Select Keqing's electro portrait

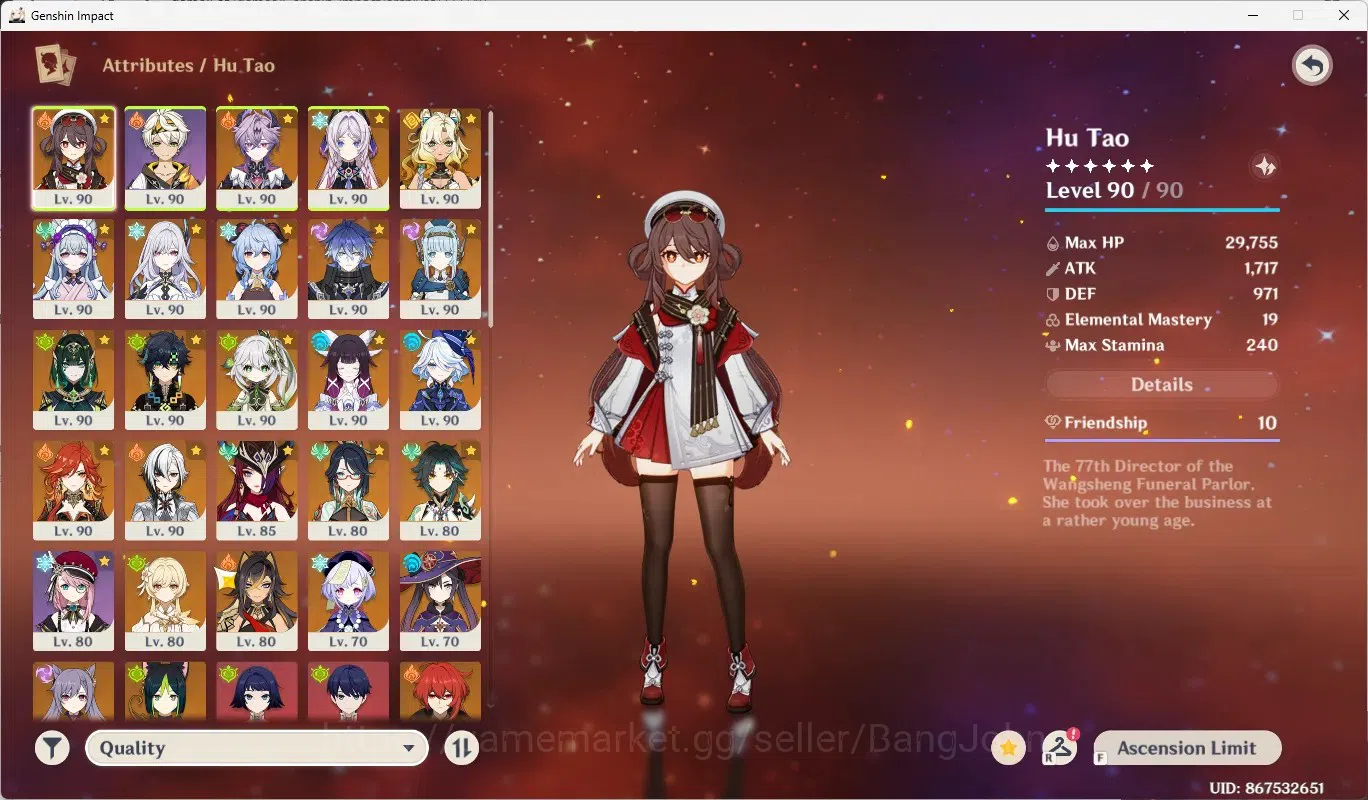73,691
